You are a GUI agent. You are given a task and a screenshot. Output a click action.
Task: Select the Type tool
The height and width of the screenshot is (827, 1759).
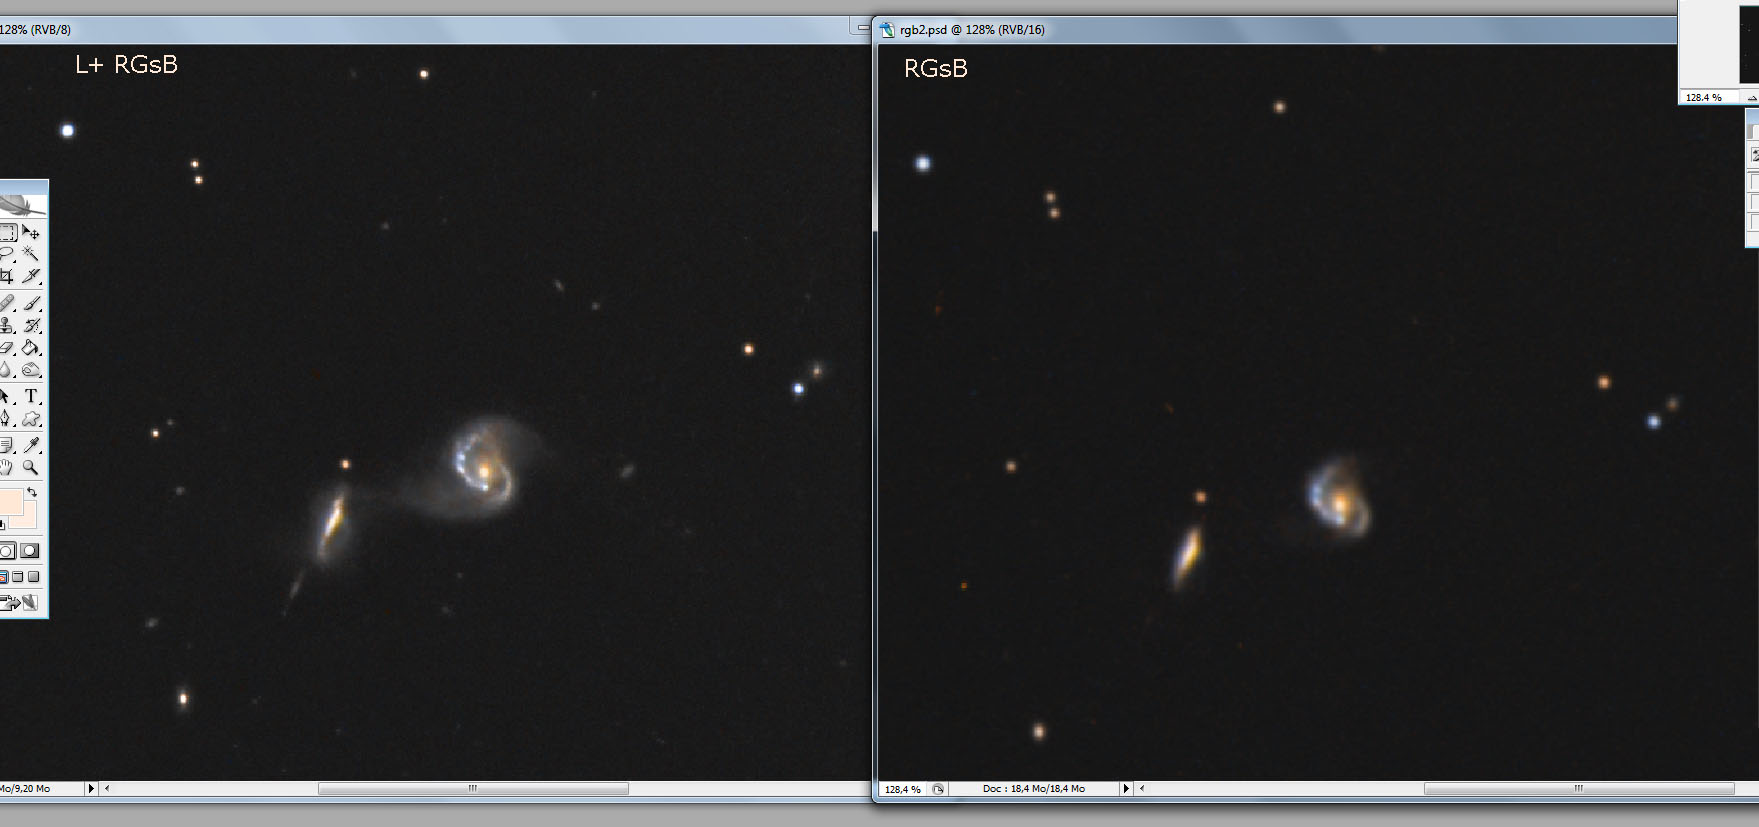(31, 397)
